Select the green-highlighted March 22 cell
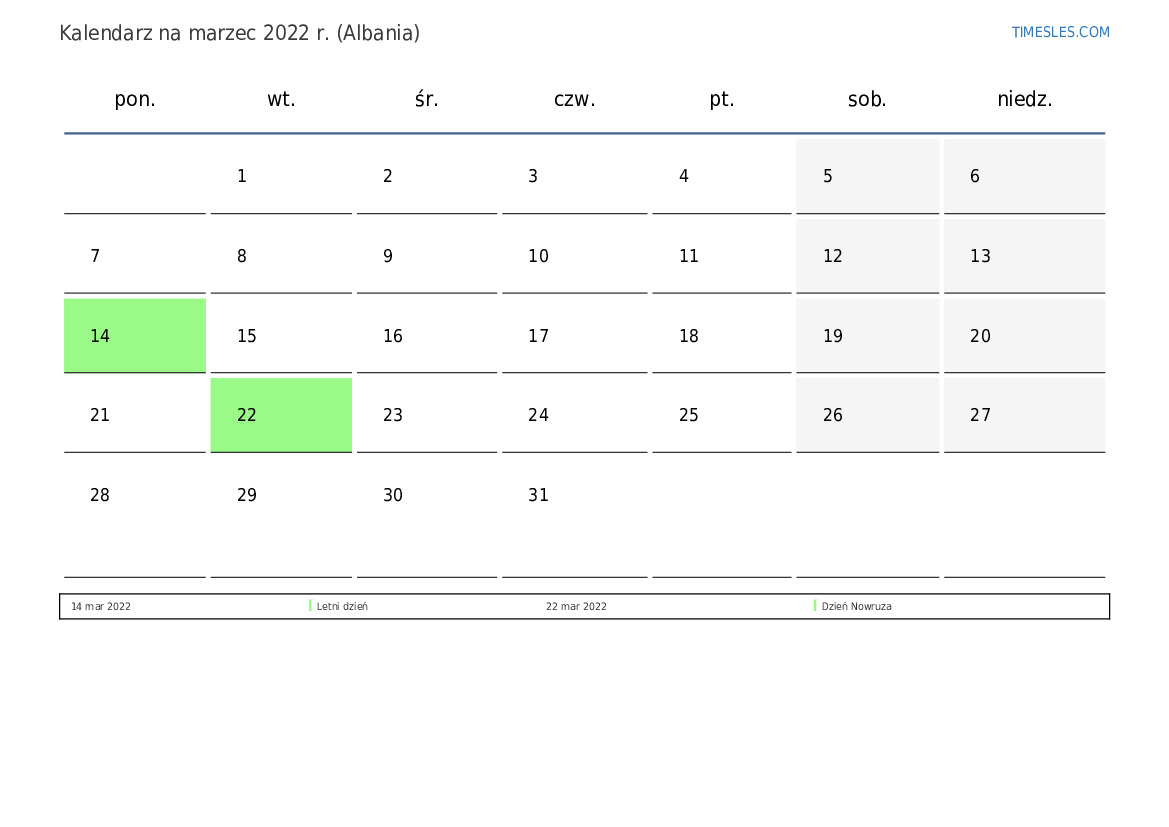This screenshot has height=827, width=1169. click(281, 415)
